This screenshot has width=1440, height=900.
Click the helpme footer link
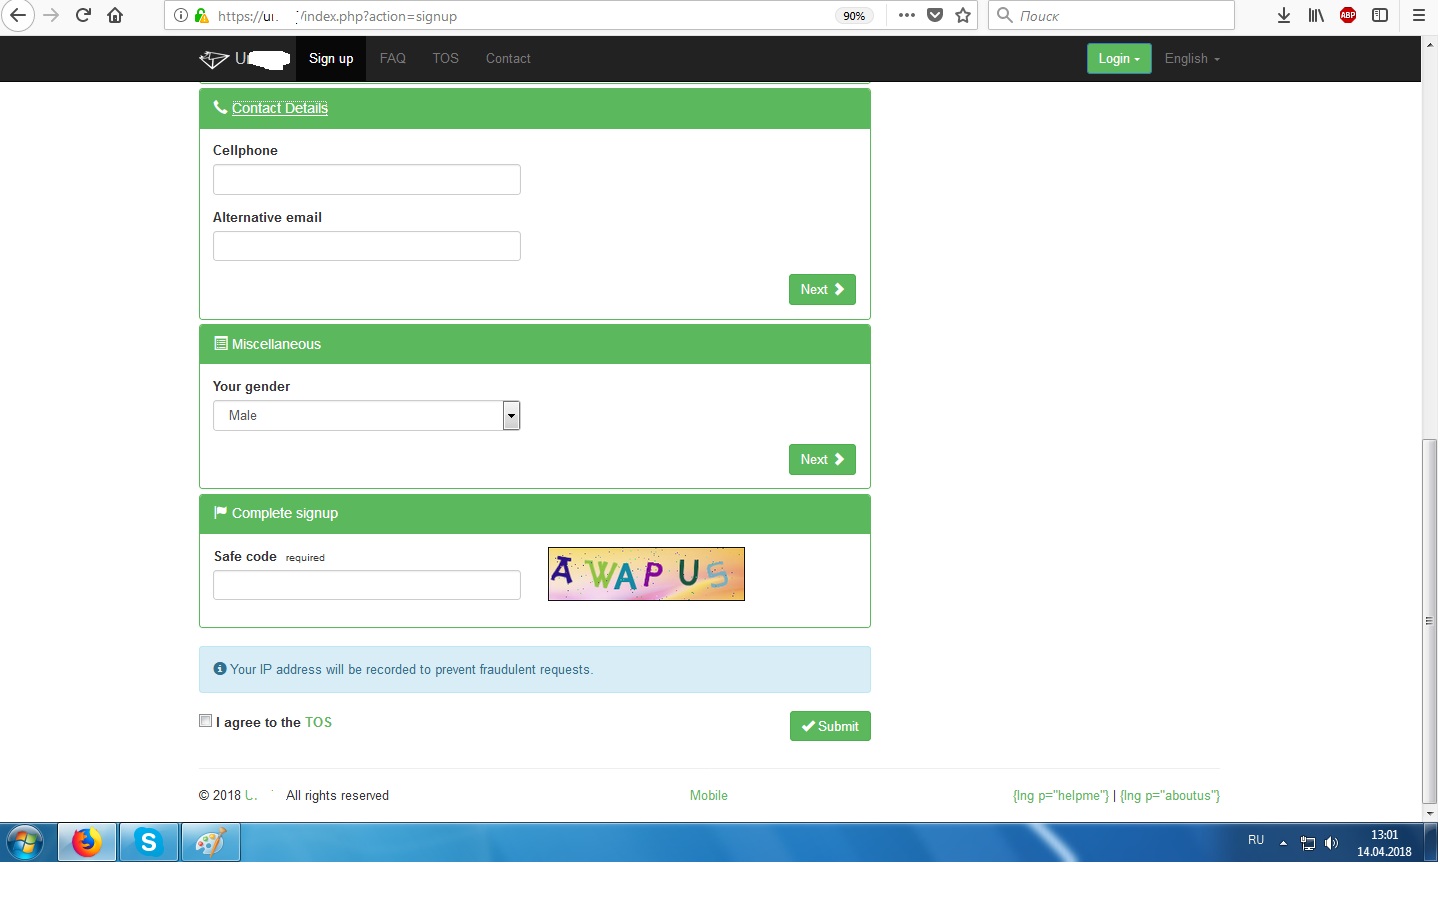(1061, 796)
